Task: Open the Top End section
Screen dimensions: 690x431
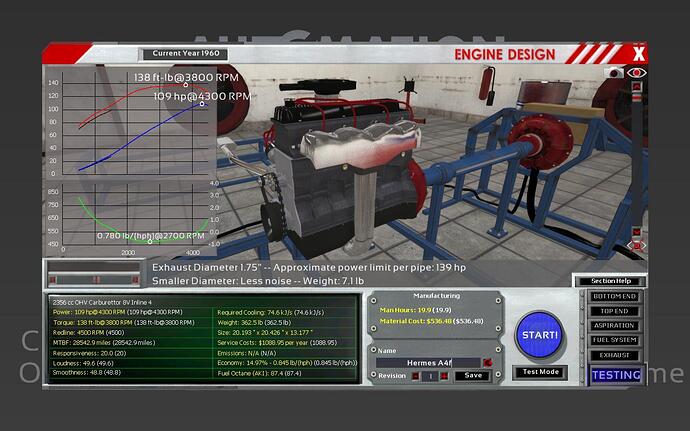Action: (x=613, y=312)
